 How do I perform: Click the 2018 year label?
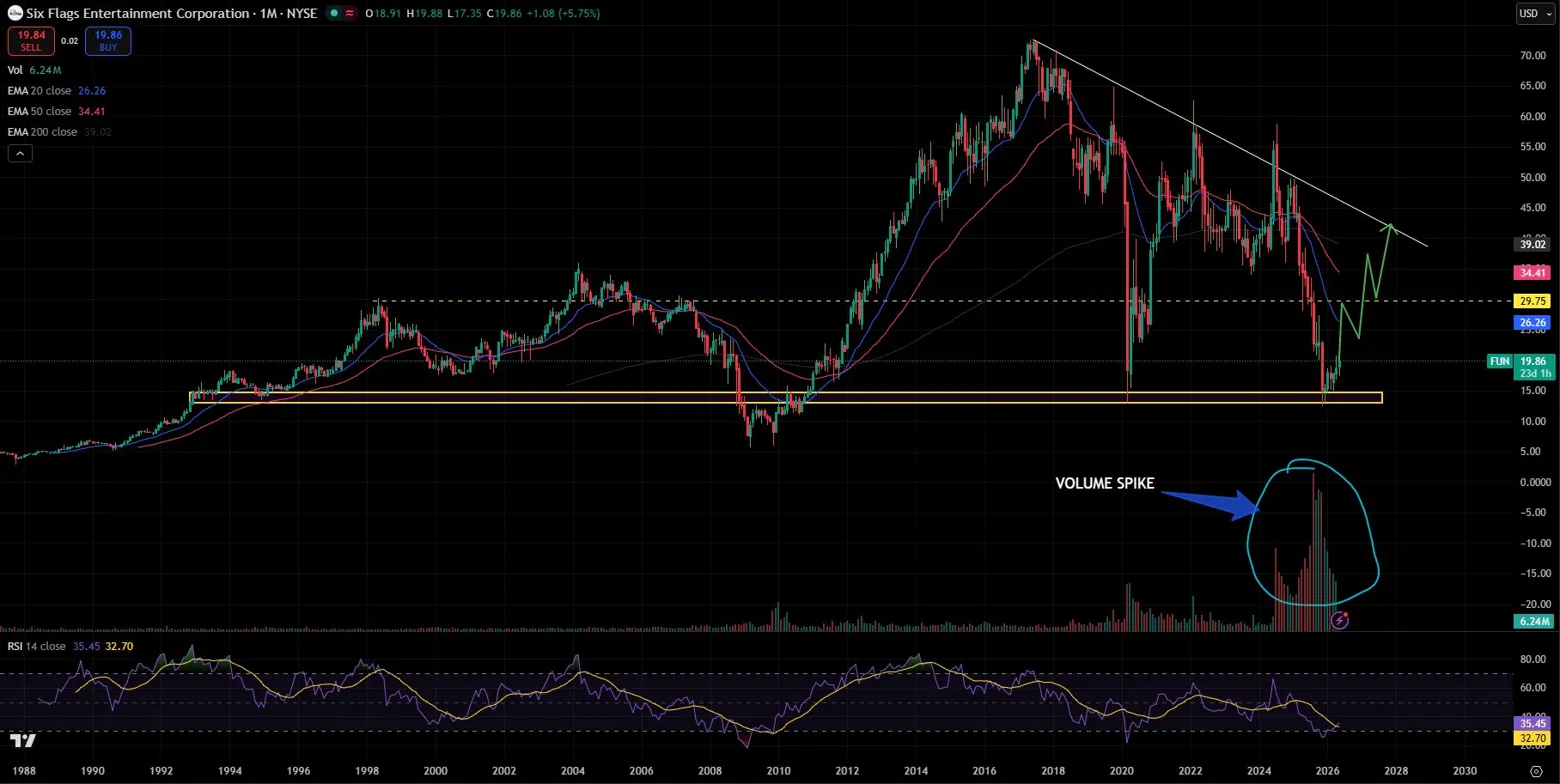pyautogui.click(x=1053, y=771)
